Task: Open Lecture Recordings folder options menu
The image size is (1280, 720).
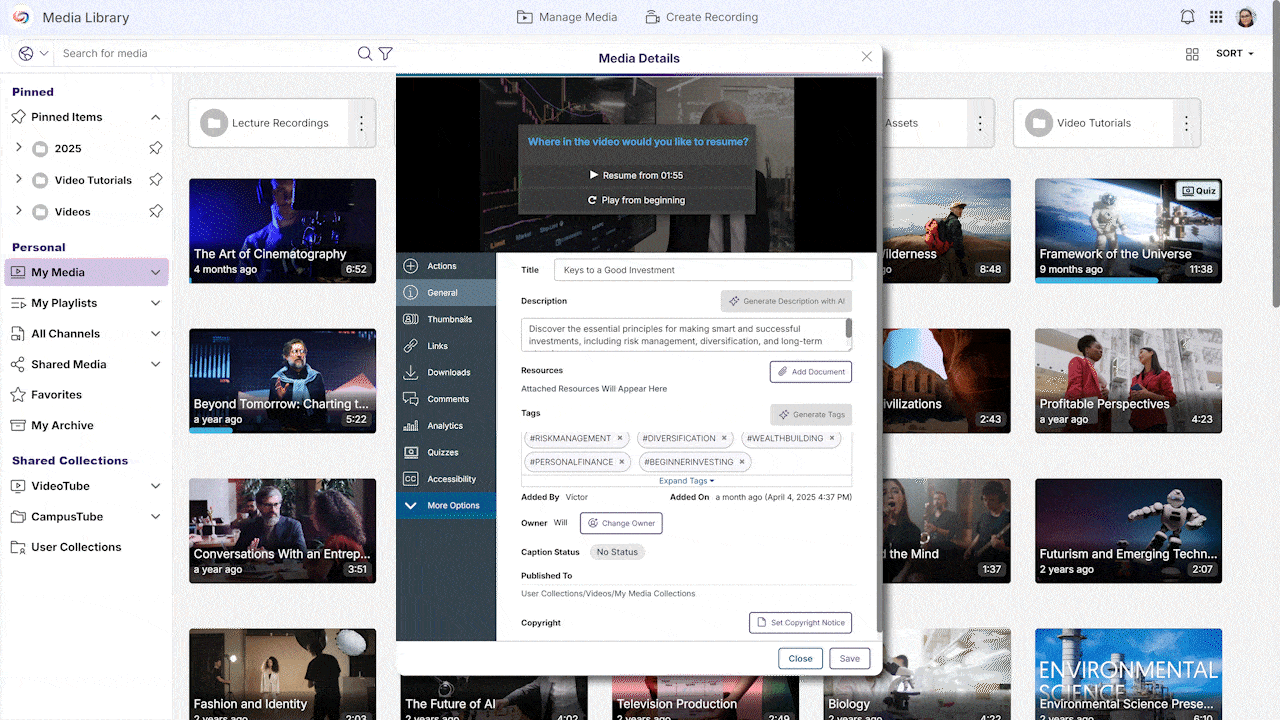Action: point(361,123)
